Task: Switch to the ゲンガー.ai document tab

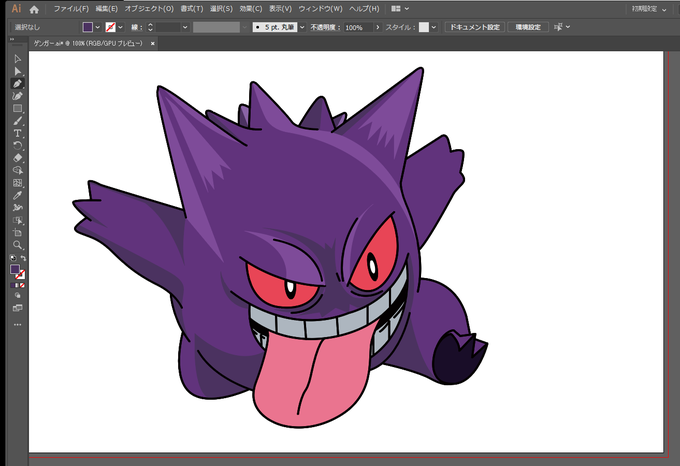Action: 88,43
